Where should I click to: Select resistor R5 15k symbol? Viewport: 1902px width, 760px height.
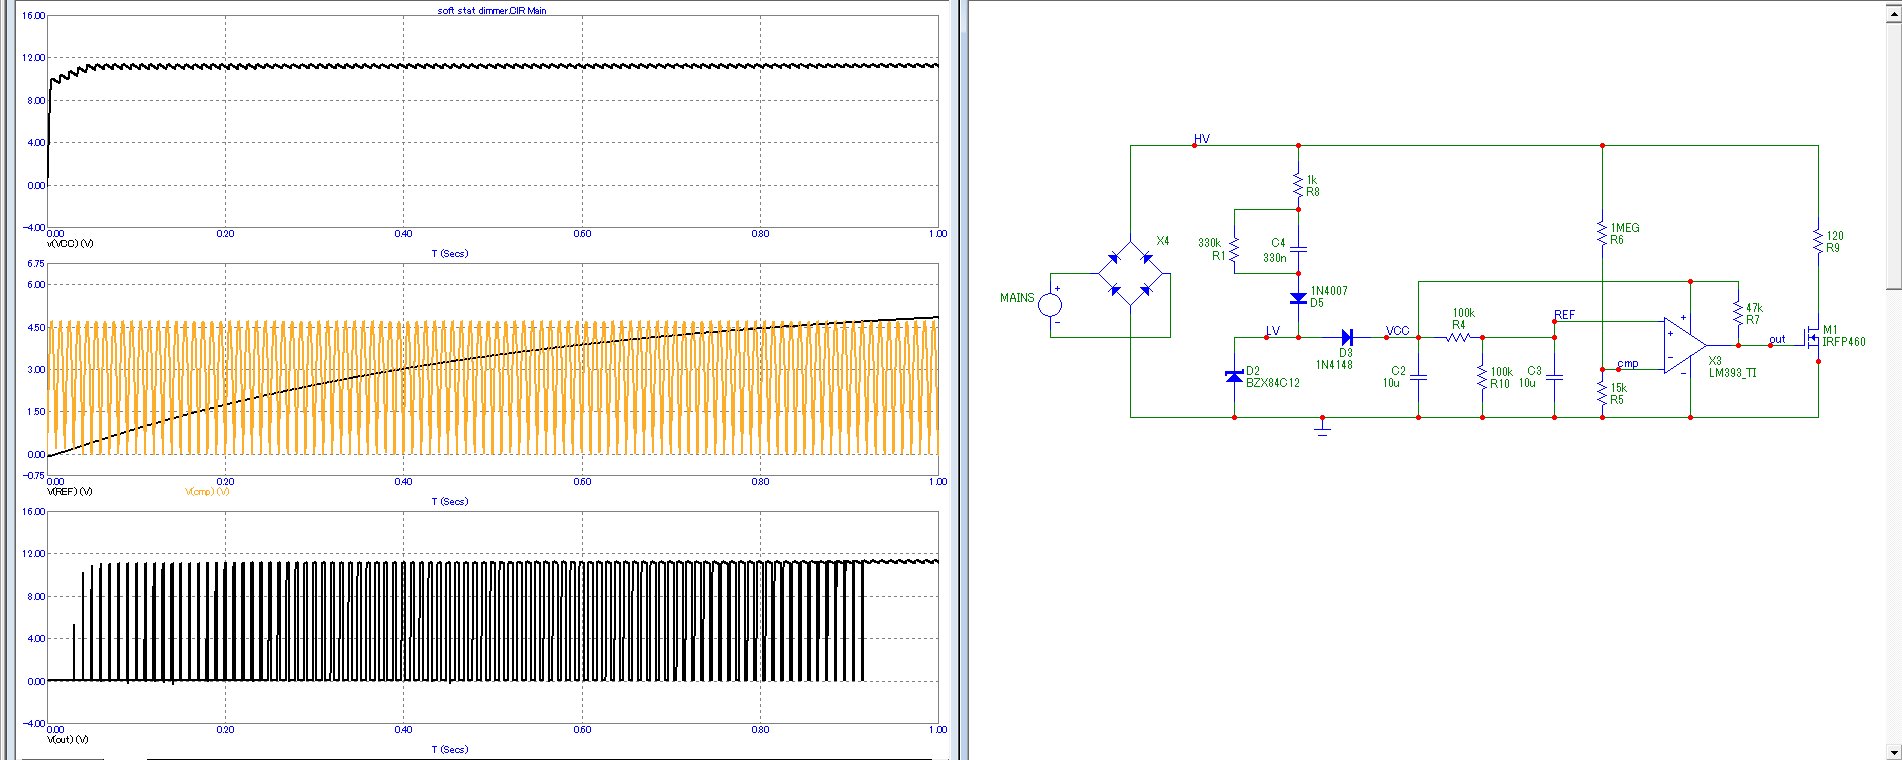click(x=1602, y=393)
